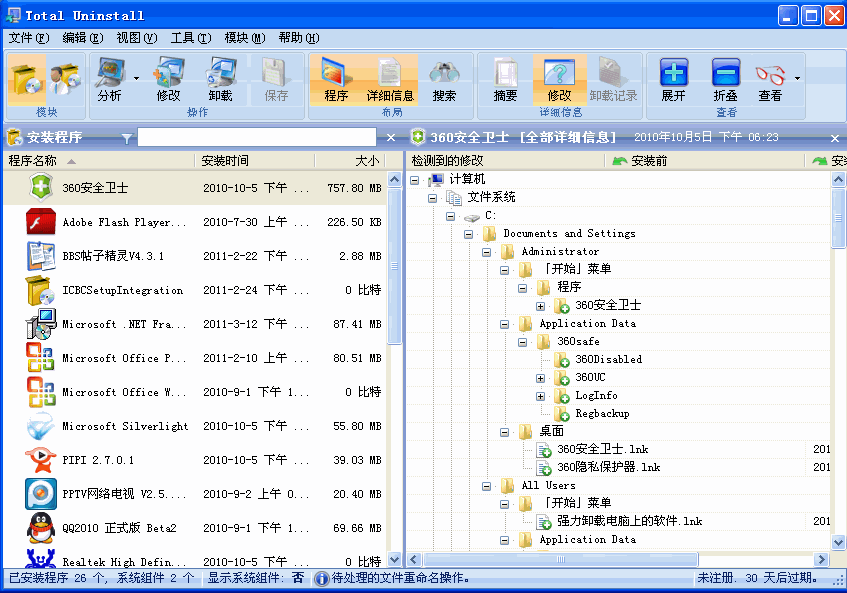Open the 视图 menu
Screen dimensions: 847x593
tap(137, 38)
